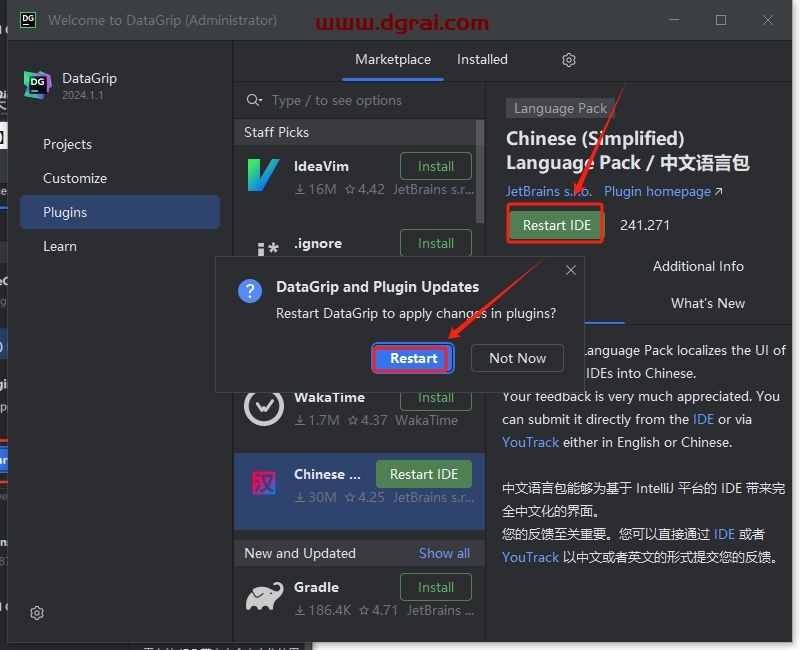The image size is (800, 650).
Task: Open the settings gear at the sidebar bottom
Action: point(37,613)
